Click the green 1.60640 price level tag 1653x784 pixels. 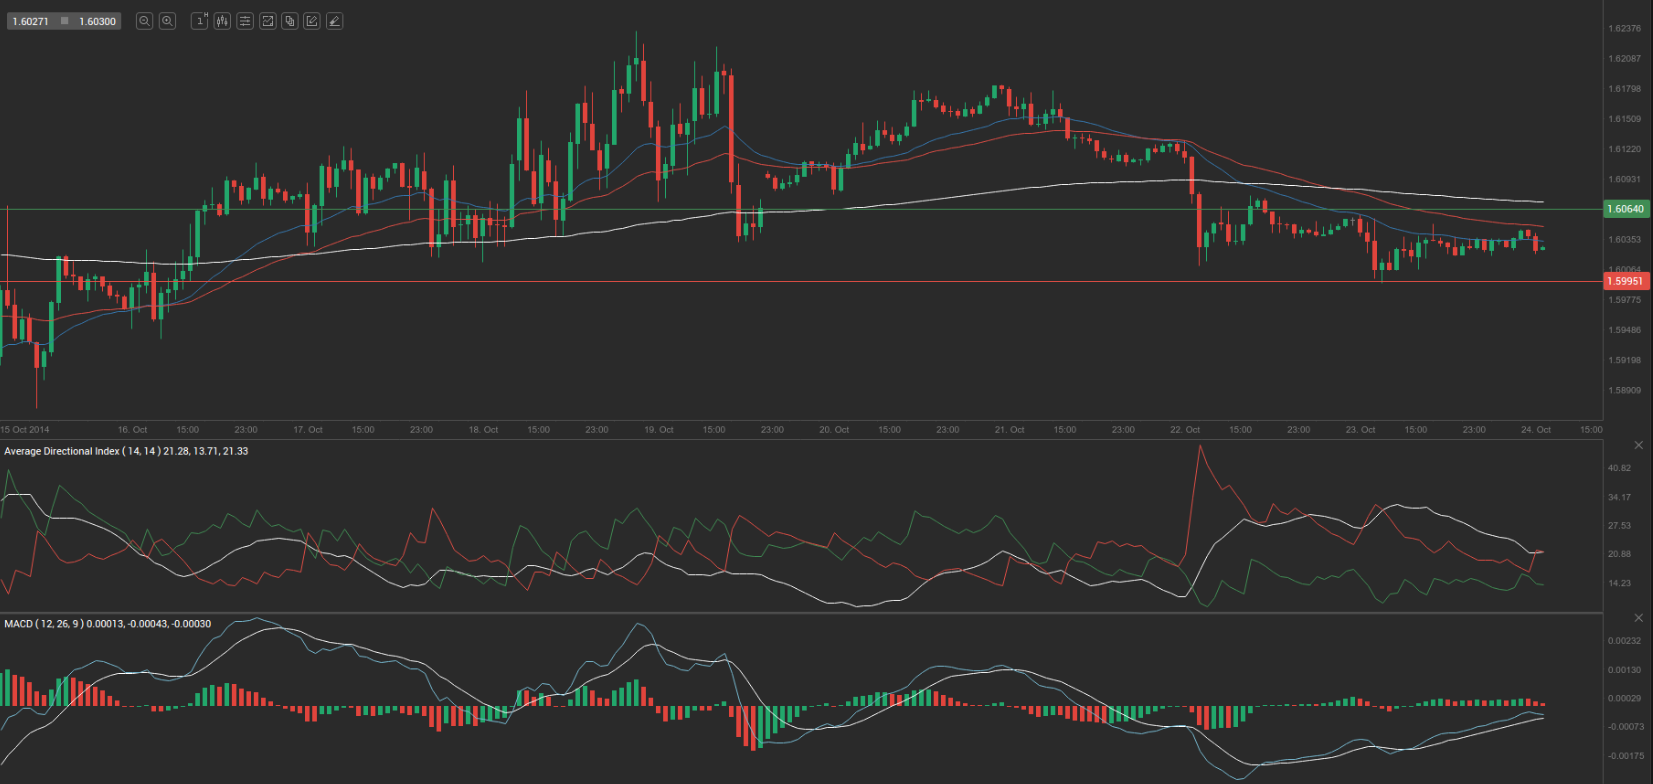pyautogui.click(x=1624, y=209)
